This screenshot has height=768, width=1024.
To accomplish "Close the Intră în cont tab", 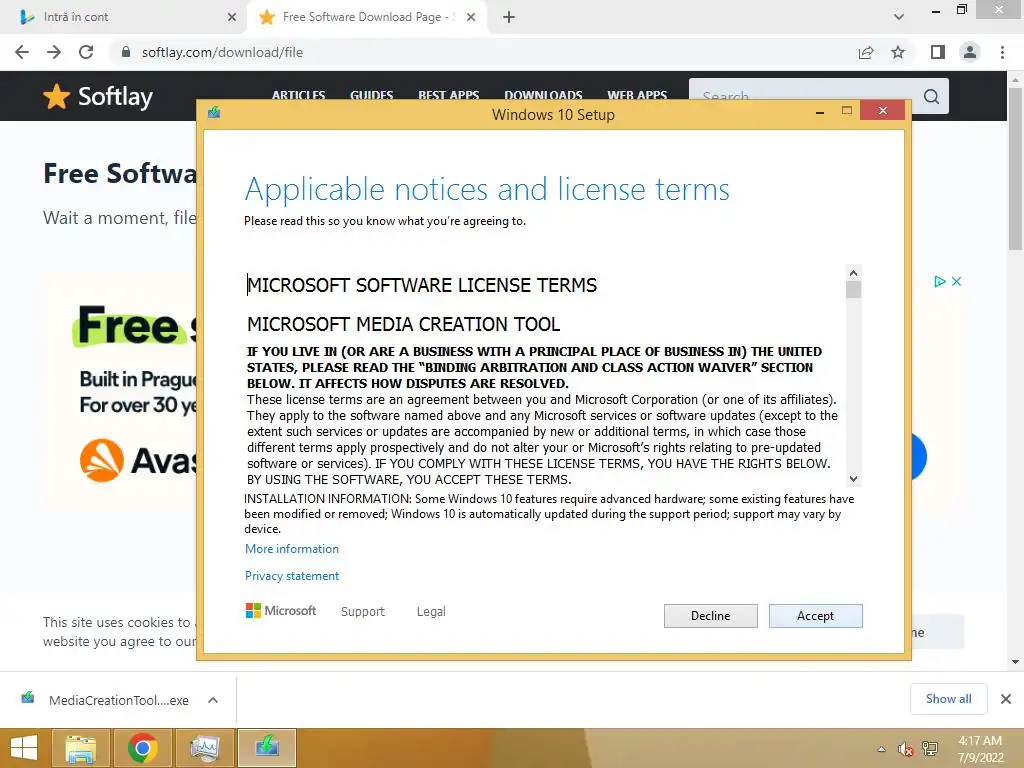I will (x=232, y=17).
